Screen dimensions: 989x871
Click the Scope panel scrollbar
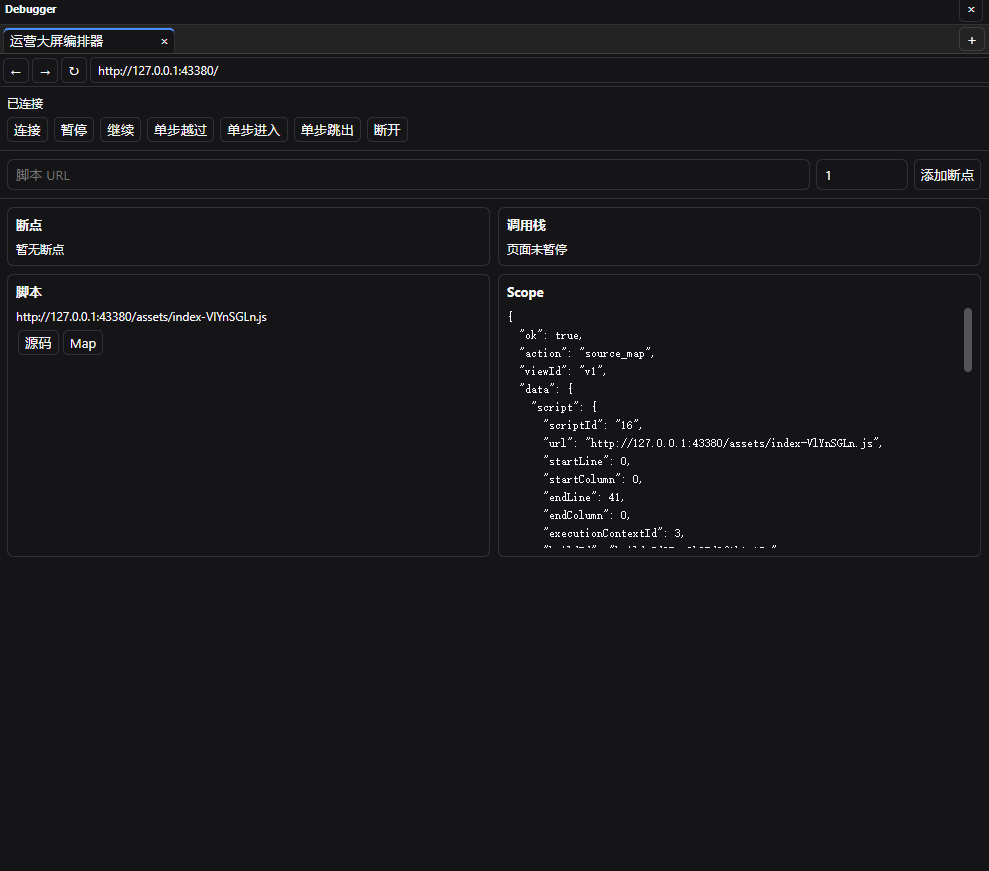(968, 340)
